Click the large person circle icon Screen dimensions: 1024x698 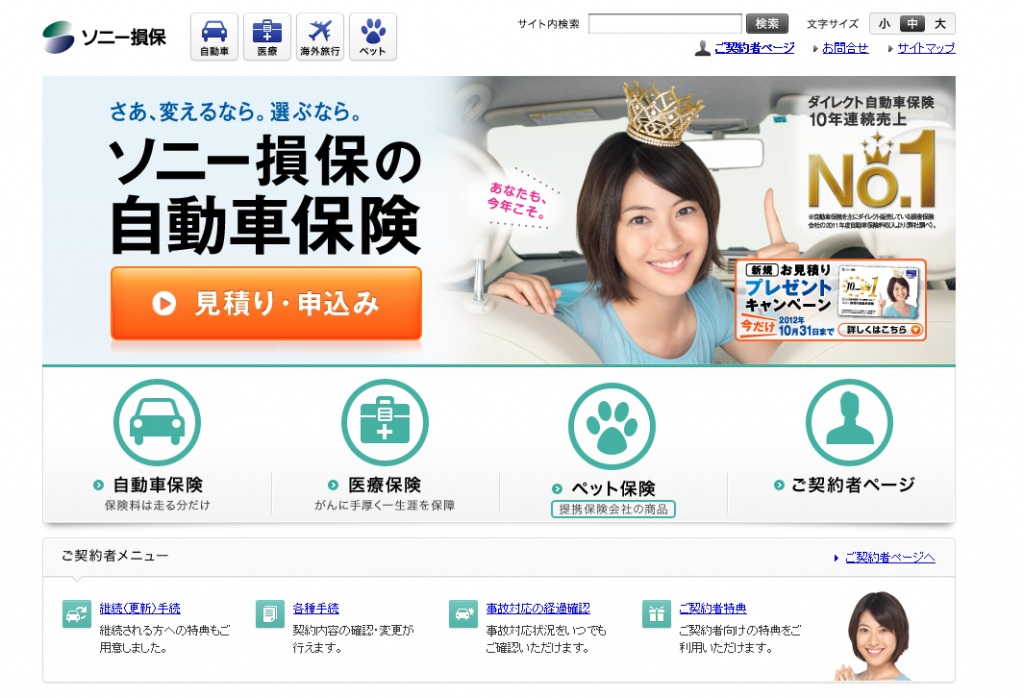pyautogui.click(x=849, y=422)
